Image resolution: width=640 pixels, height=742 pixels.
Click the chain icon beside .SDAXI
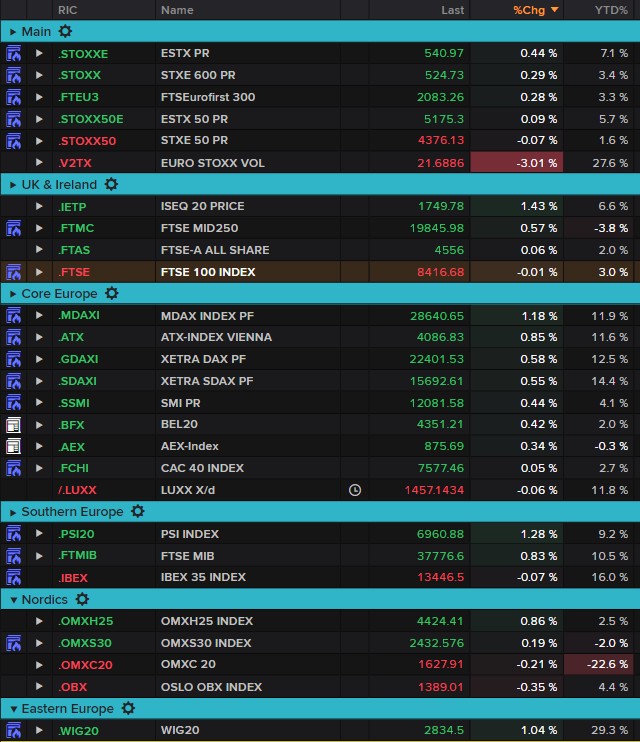tap(14, 381)
